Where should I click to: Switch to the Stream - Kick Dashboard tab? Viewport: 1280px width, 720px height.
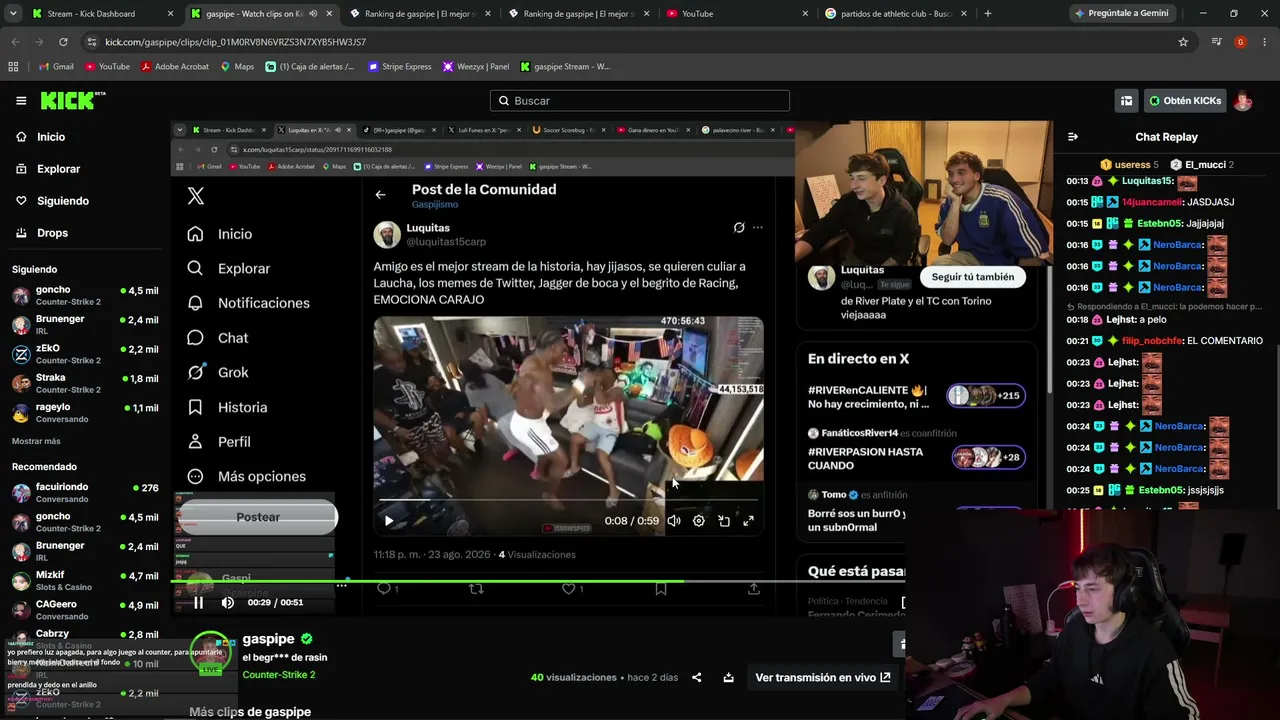(103, 14)
